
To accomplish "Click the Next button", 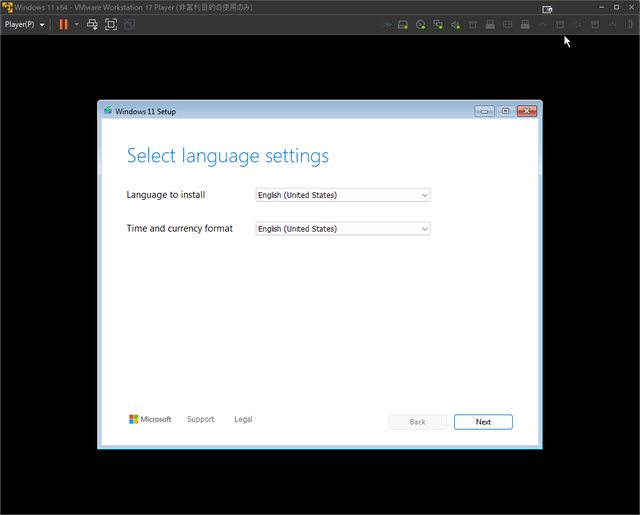I will (x=483, y=422).
